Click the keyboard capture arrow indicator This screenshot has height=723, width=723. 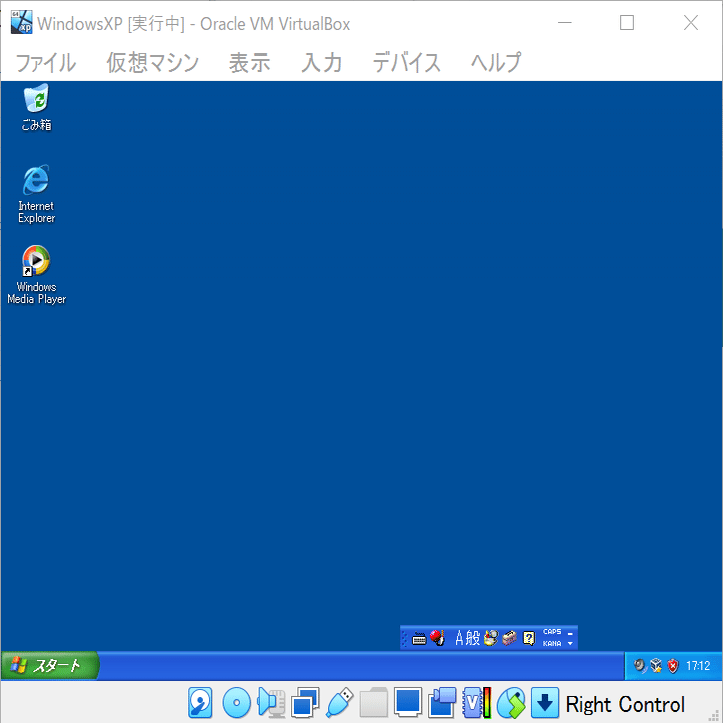(x=545, y=703)
